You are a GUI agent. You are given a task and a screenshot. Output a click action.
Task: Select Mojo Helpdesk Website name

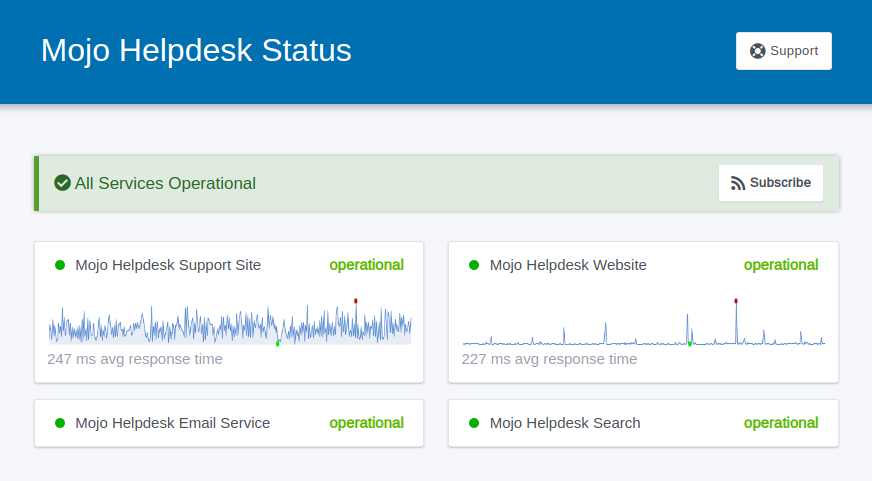click(x=568, y=265)
